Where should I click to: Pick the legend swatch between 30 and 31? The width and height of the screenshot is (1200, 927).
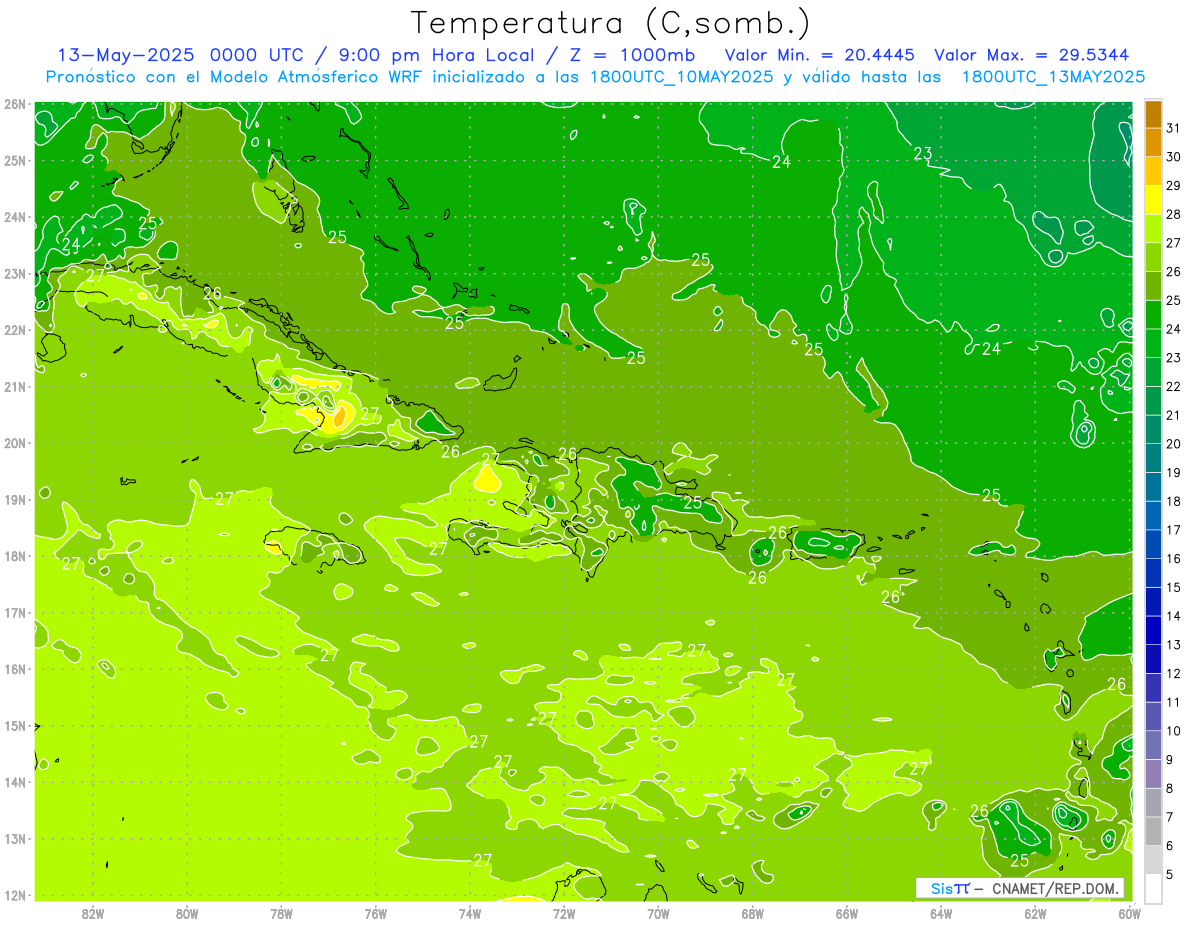(x=1153, y=143)
